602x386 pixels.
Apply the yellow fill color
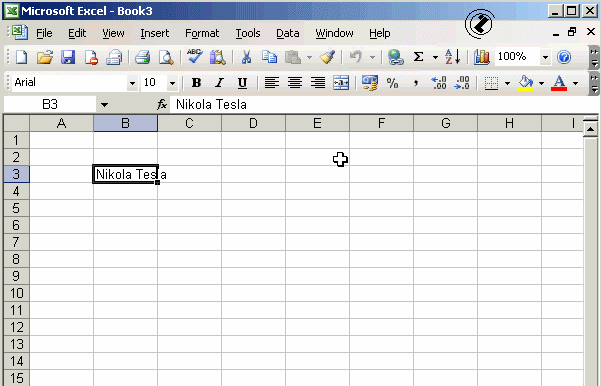click(x=525, y=83)
